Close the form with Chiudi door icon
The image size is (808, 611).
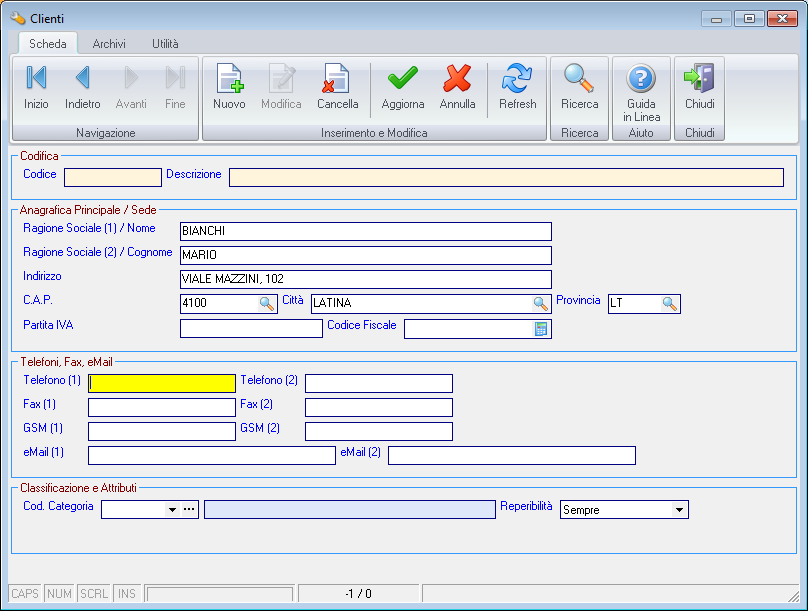click(x=700, y=88)
